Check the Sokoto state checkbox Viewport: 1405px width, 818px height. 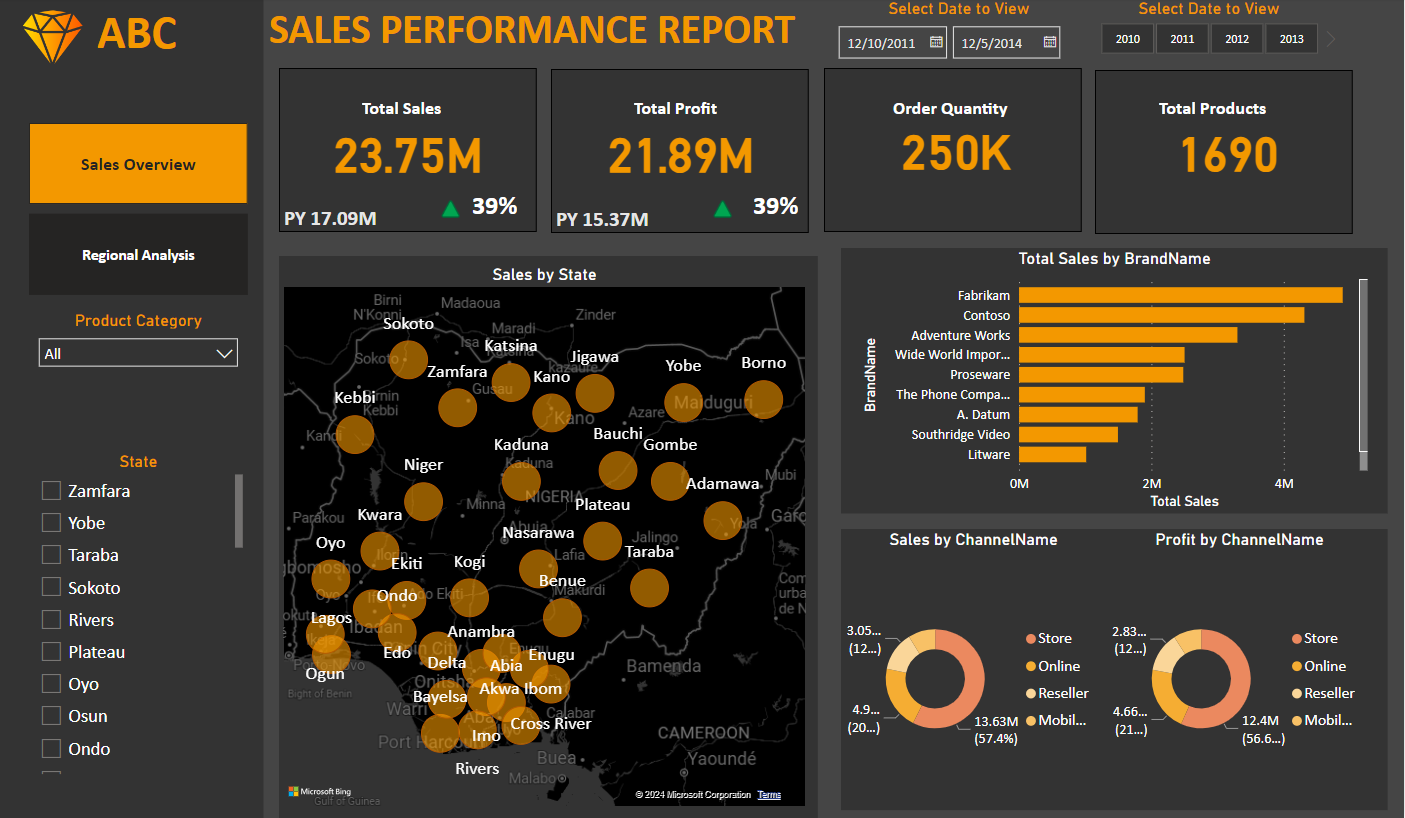pyautogui.click(x=51, y=587)
